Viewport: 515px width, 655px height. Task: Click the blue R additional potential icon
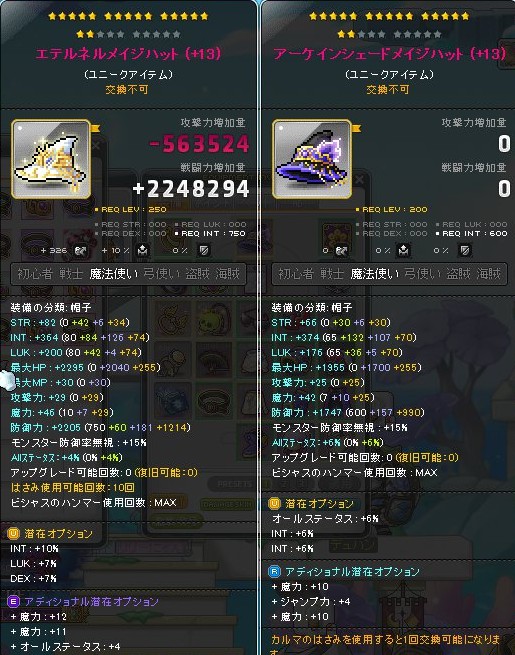[x=274, y=571]
